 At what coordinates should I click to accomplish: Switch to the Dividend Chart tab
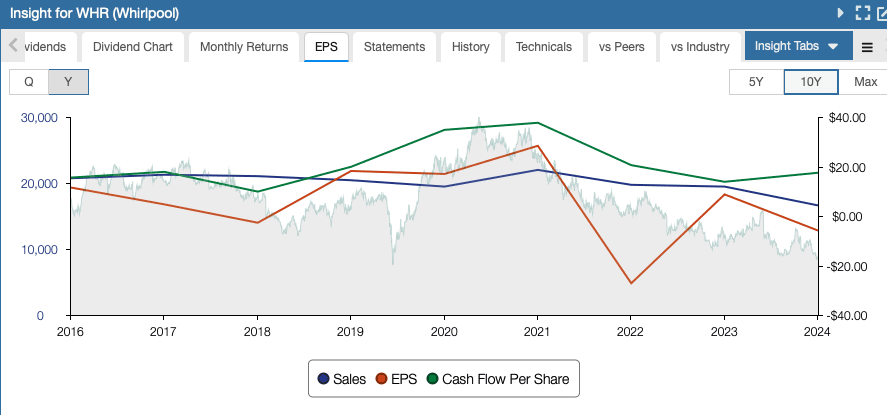pyautogui.click(x=133, y=47)
